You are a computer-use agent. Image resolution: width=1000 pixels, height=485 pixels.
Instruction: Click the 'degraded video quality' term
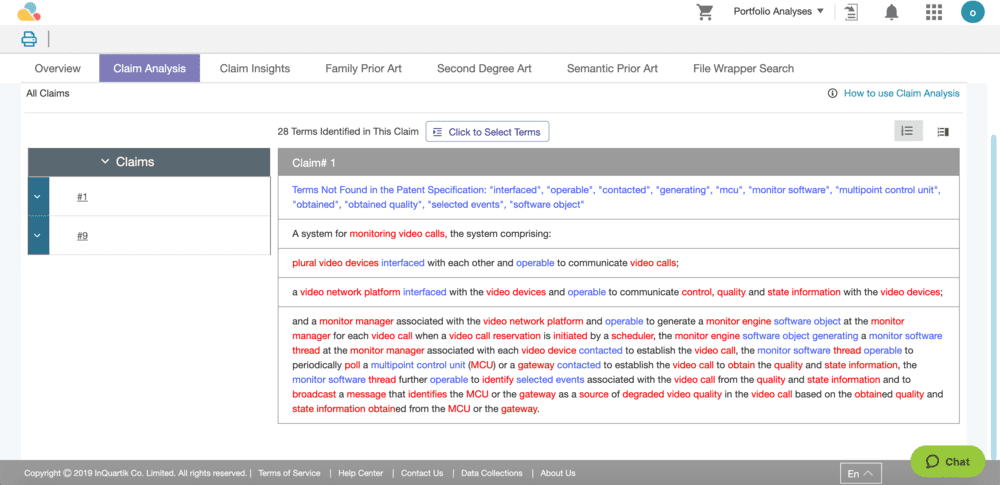click(x=673, y=394)
